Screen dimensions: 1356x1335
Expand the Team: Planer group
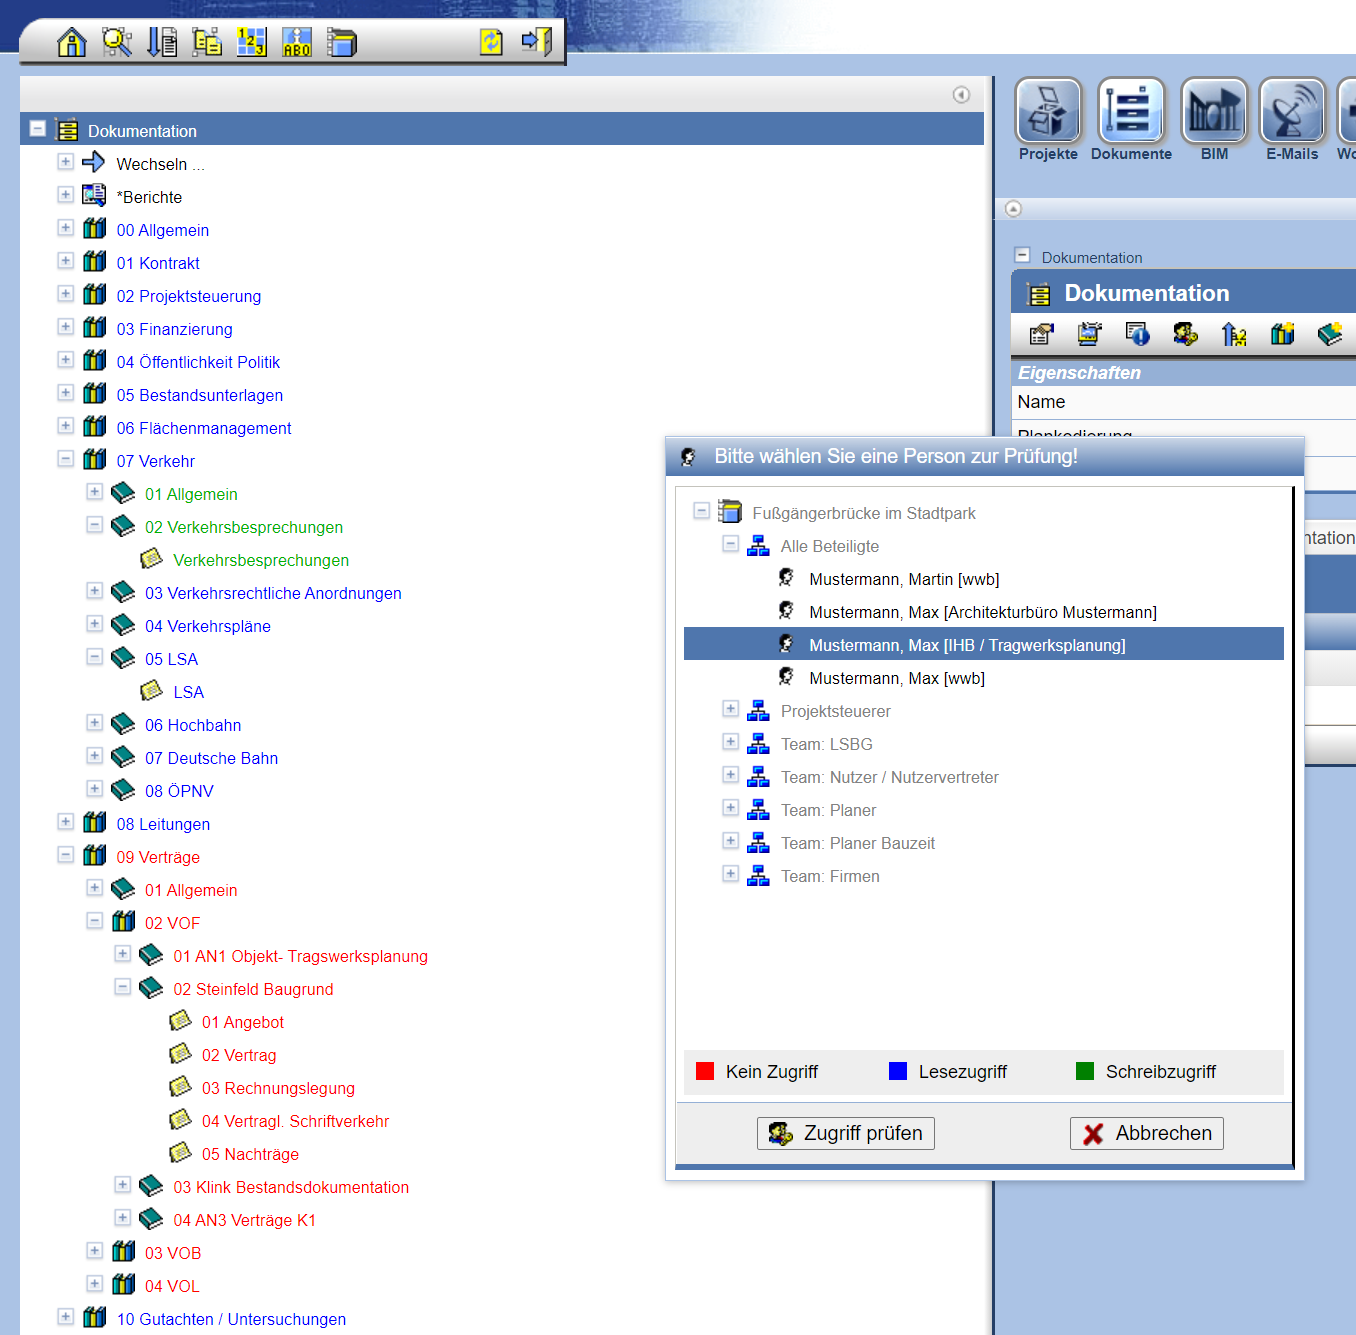point(731,808)
